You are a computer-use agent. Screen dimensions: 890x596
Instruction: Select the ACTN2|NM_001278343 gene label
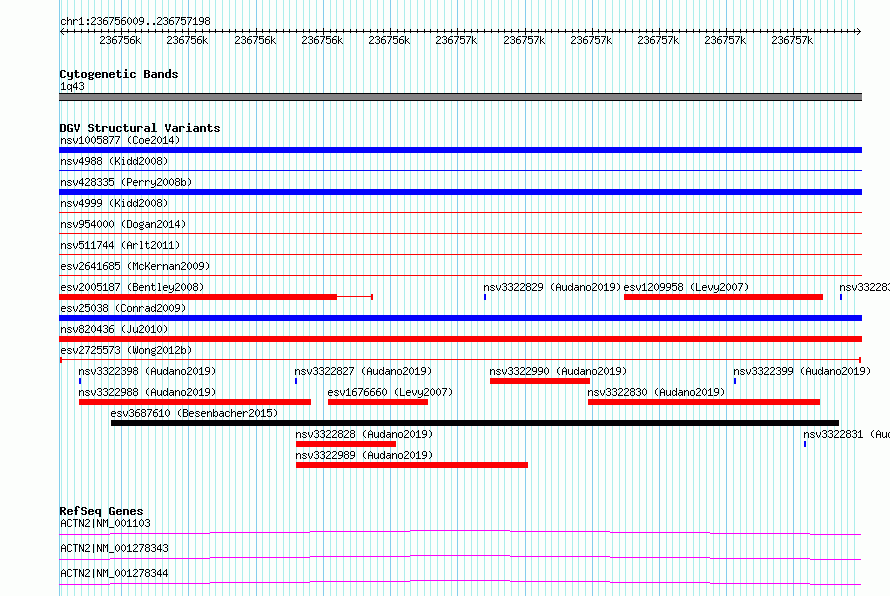tap(114, 548)
